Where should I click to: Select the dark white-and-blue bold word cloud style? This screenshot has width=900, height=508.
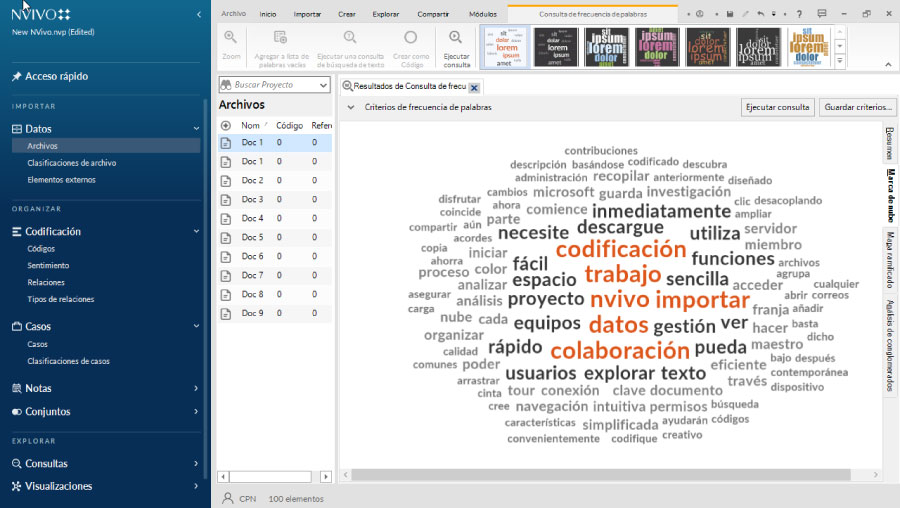coord(606,48)
